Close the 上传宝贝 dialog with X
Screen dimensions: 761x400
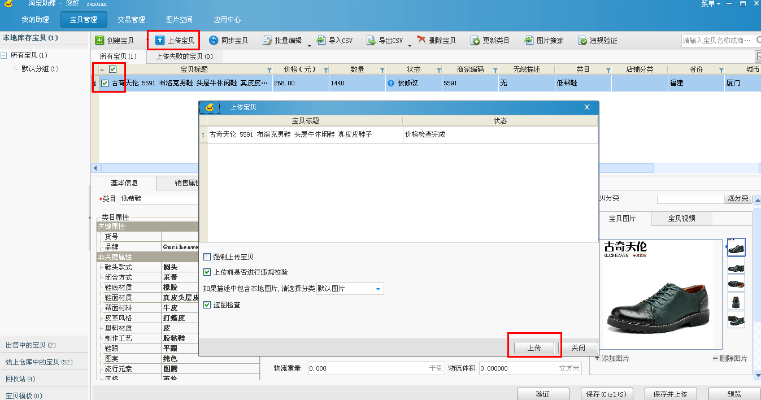click(587, 107)
